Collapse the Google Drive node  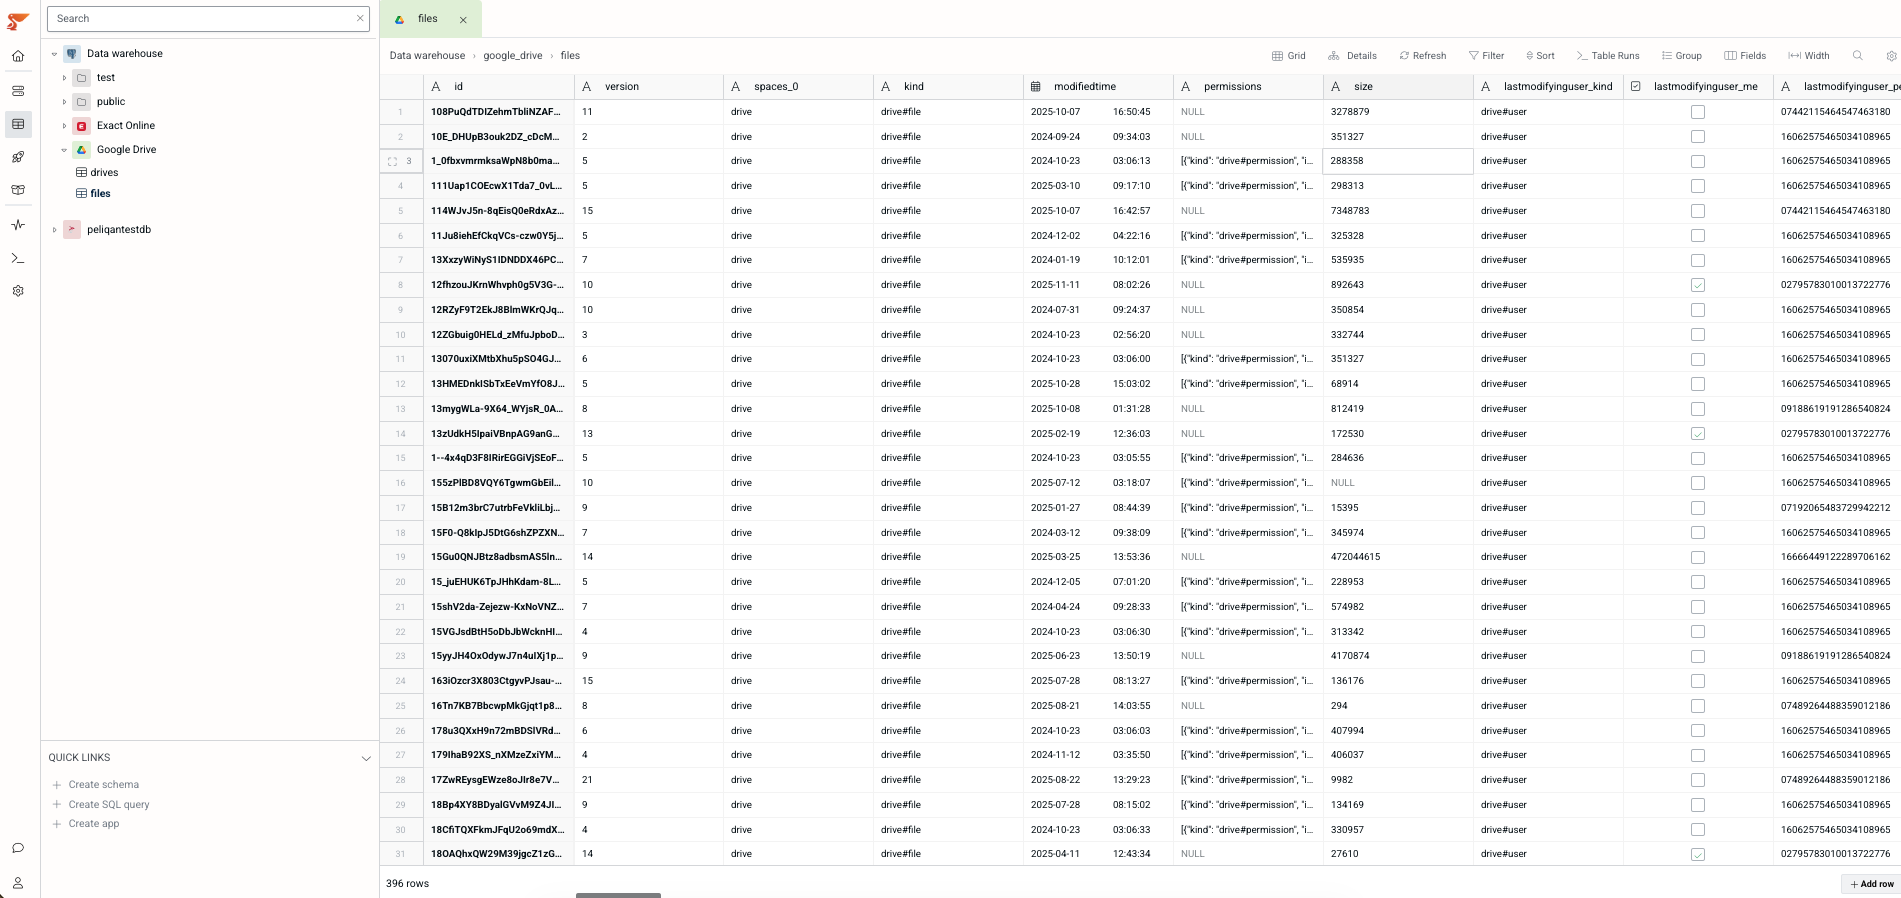pyautogui.click(x=64, y=150)
